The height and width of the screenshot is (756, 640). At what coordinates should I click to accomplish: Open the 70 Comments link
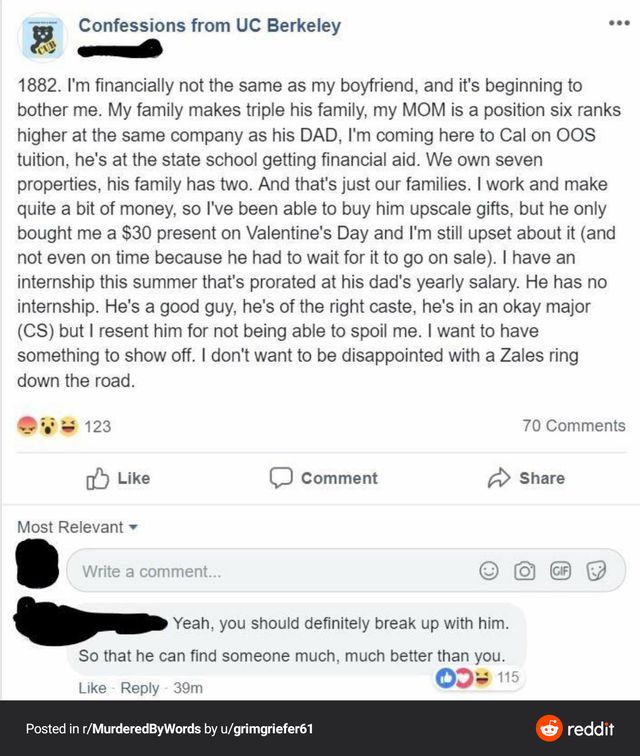pos(573,426)
